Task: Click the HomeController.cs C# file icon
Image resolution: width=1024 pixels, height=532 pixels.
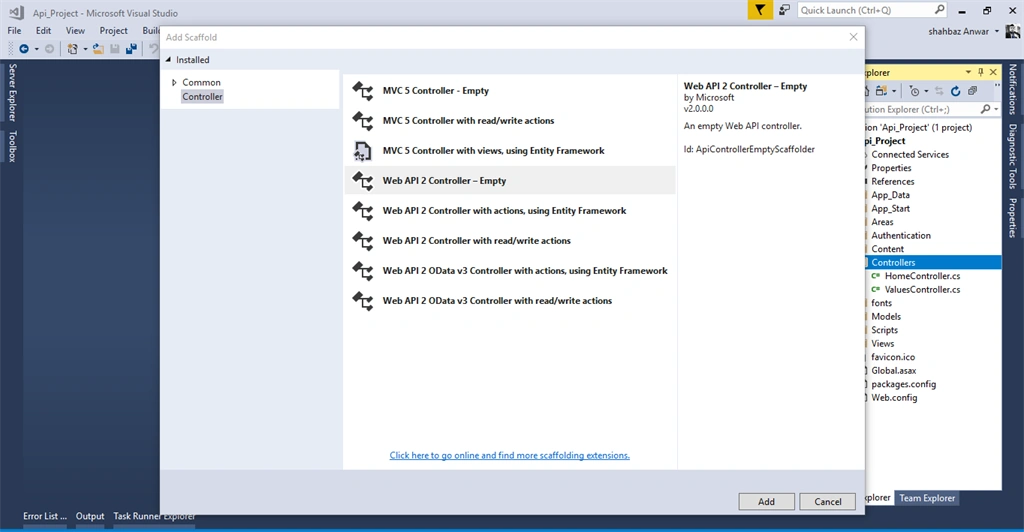Action: pyautogui.click(x=876, y=276)
